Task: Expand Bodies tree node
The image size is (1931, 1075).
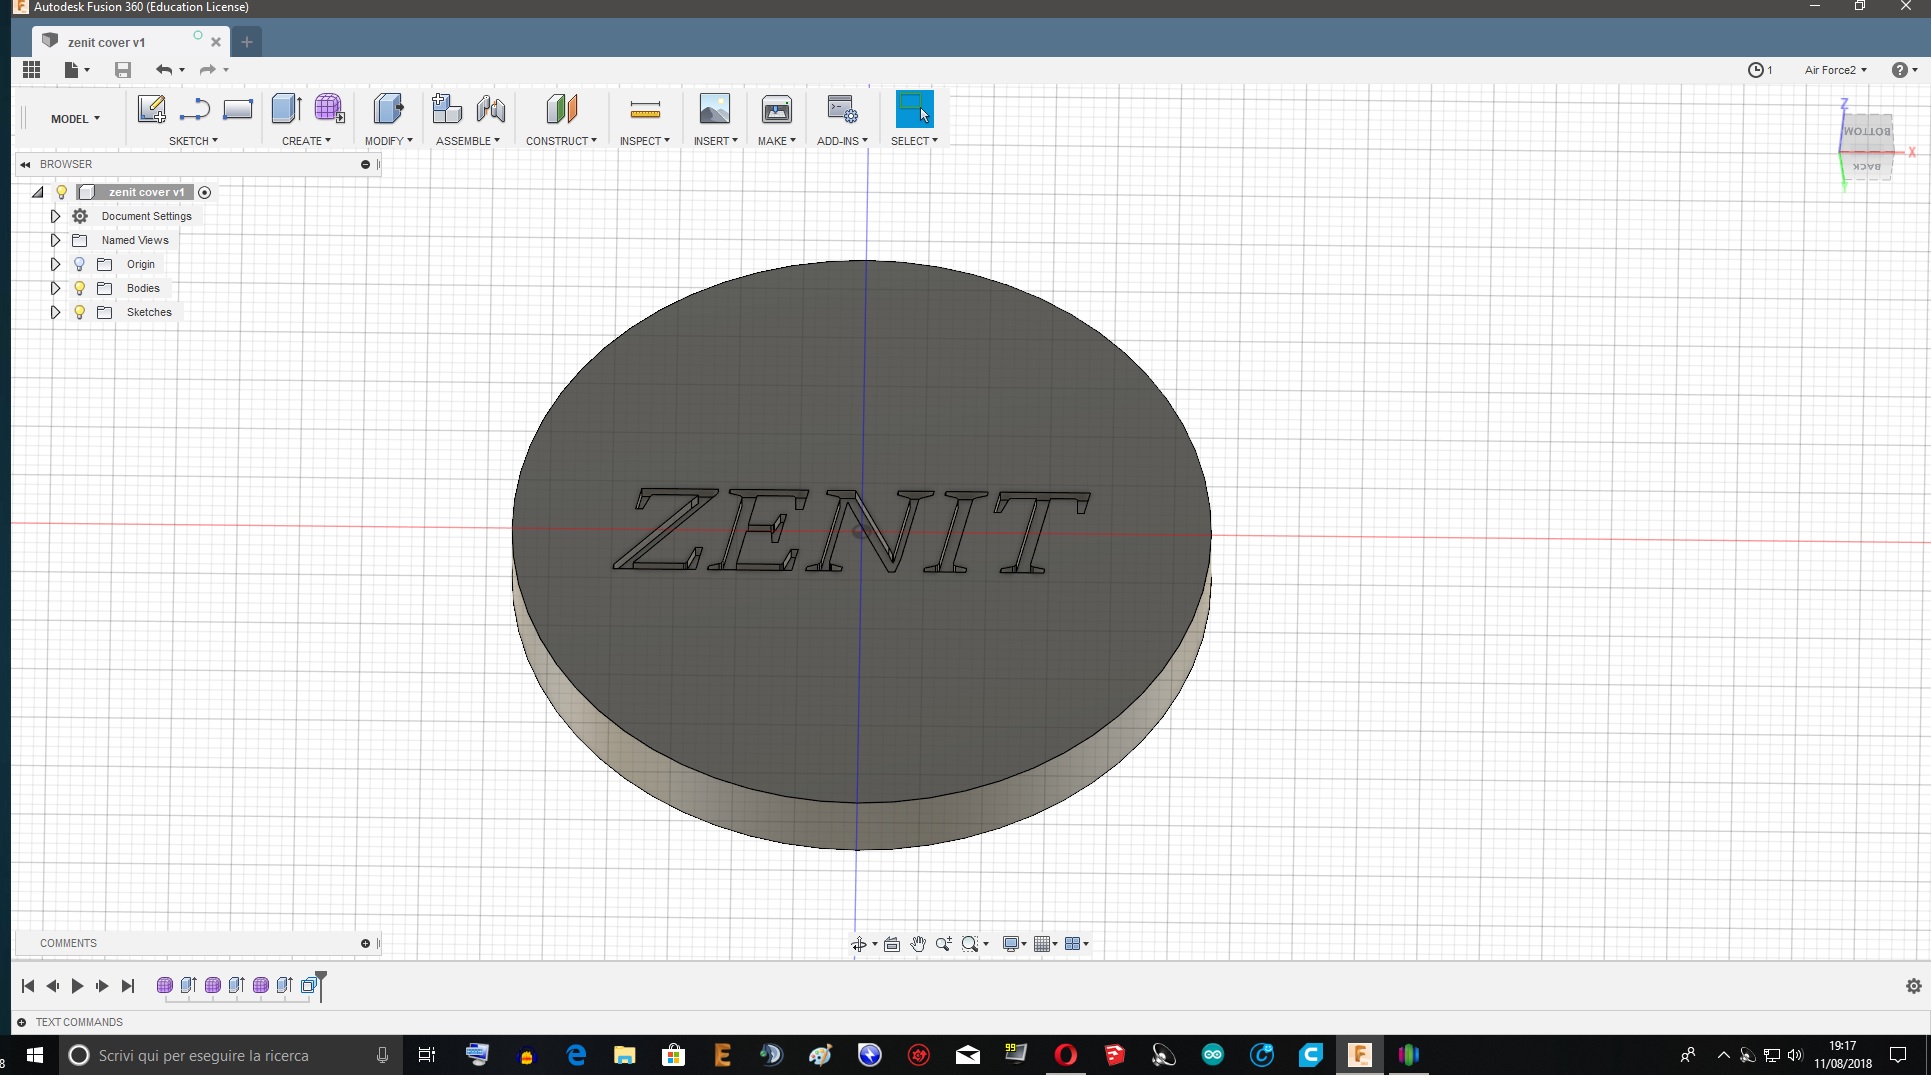Action: tap(55, 288)
